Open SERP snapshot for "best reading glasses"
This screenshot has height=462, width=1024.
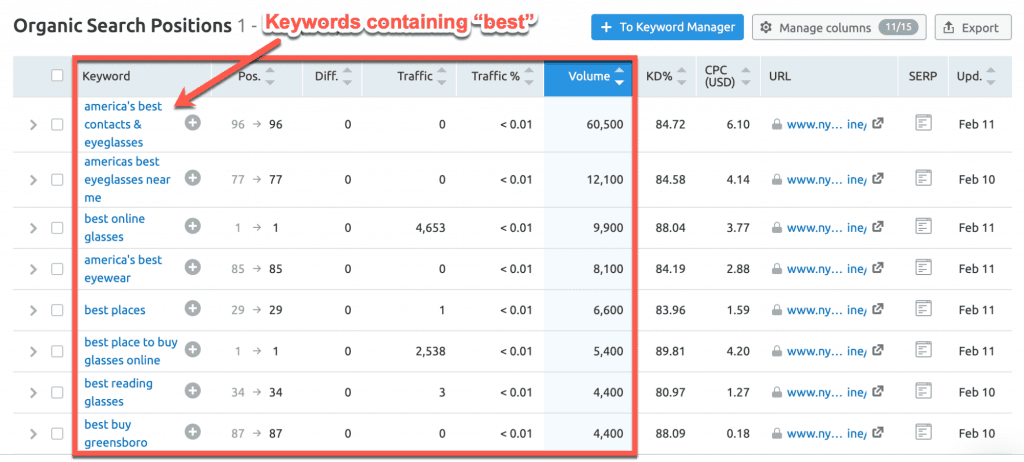[x=923, y=391]
